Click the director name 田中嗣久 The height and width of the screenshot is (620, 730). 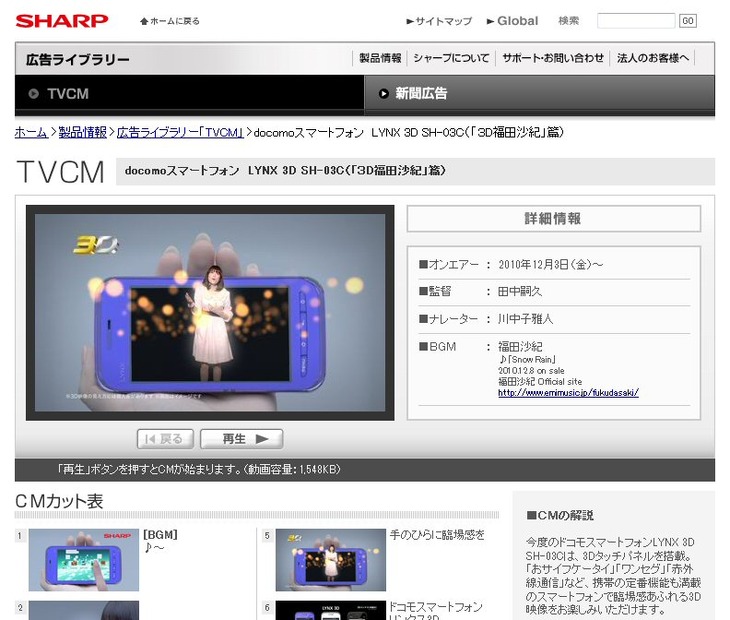coord(520,292)
